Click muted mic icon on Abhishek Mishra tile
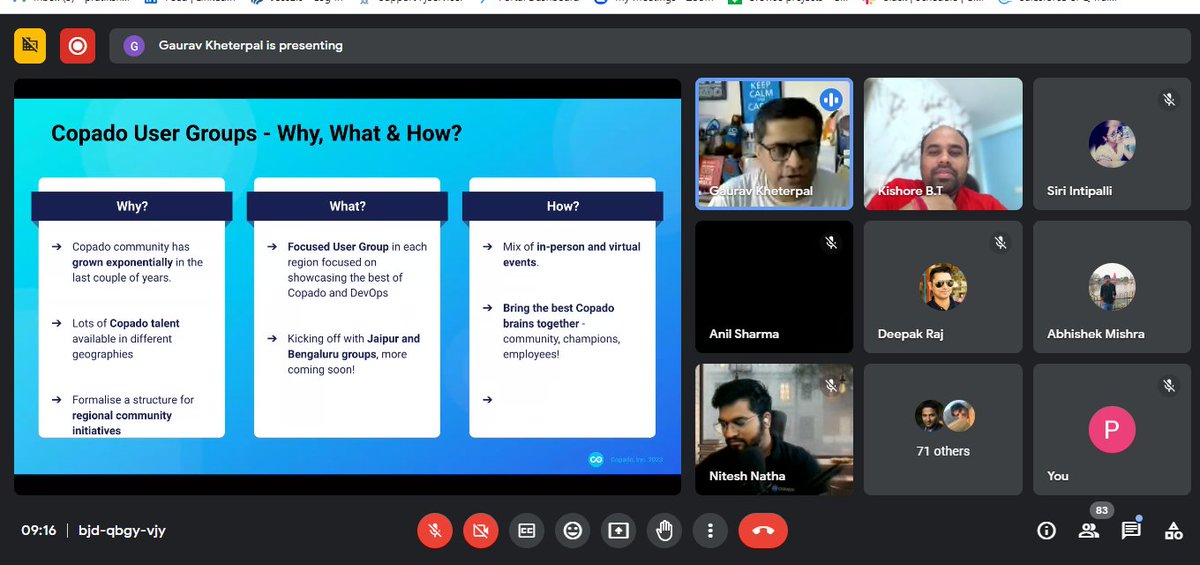The height and width of the screenshot is (565, 1200). pyautogui.click(x=1168, y=243)
